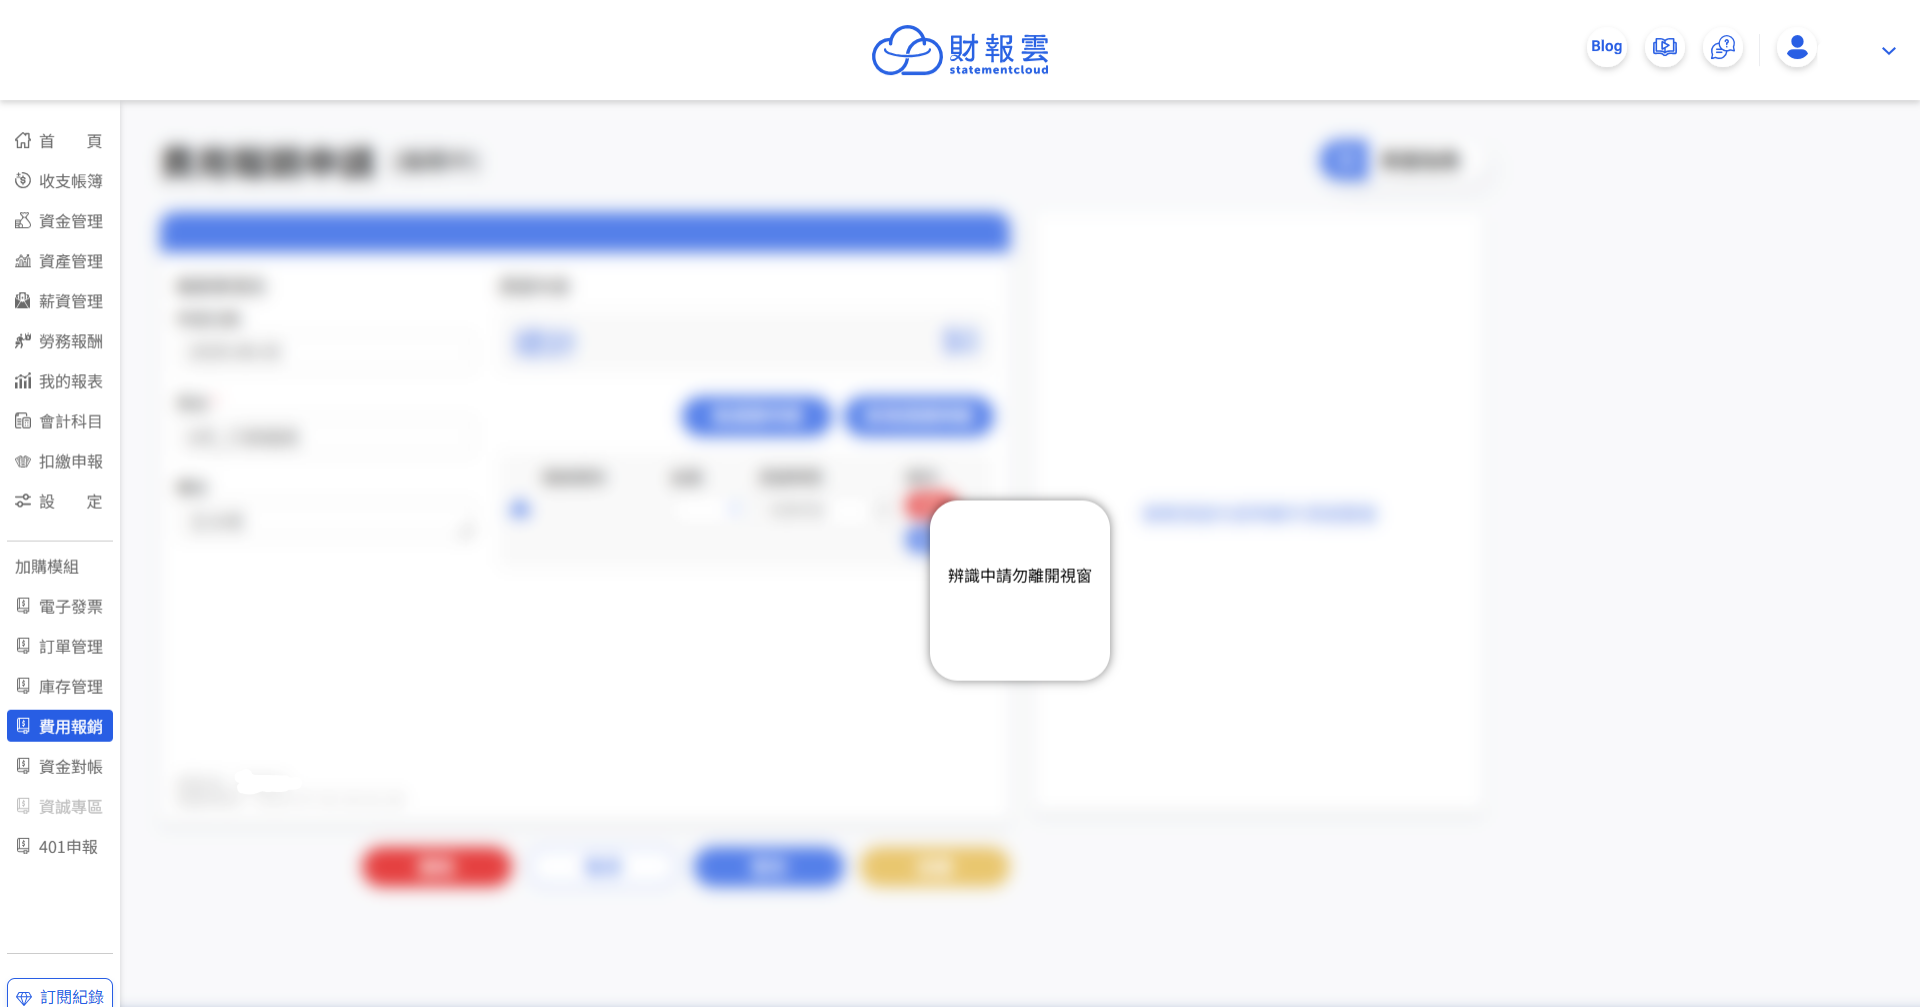Image resolution: width=1920 pixels, height=1007 pixels.
Task: Select the 費用報銷 highlighted module
Action: (59, 726)
